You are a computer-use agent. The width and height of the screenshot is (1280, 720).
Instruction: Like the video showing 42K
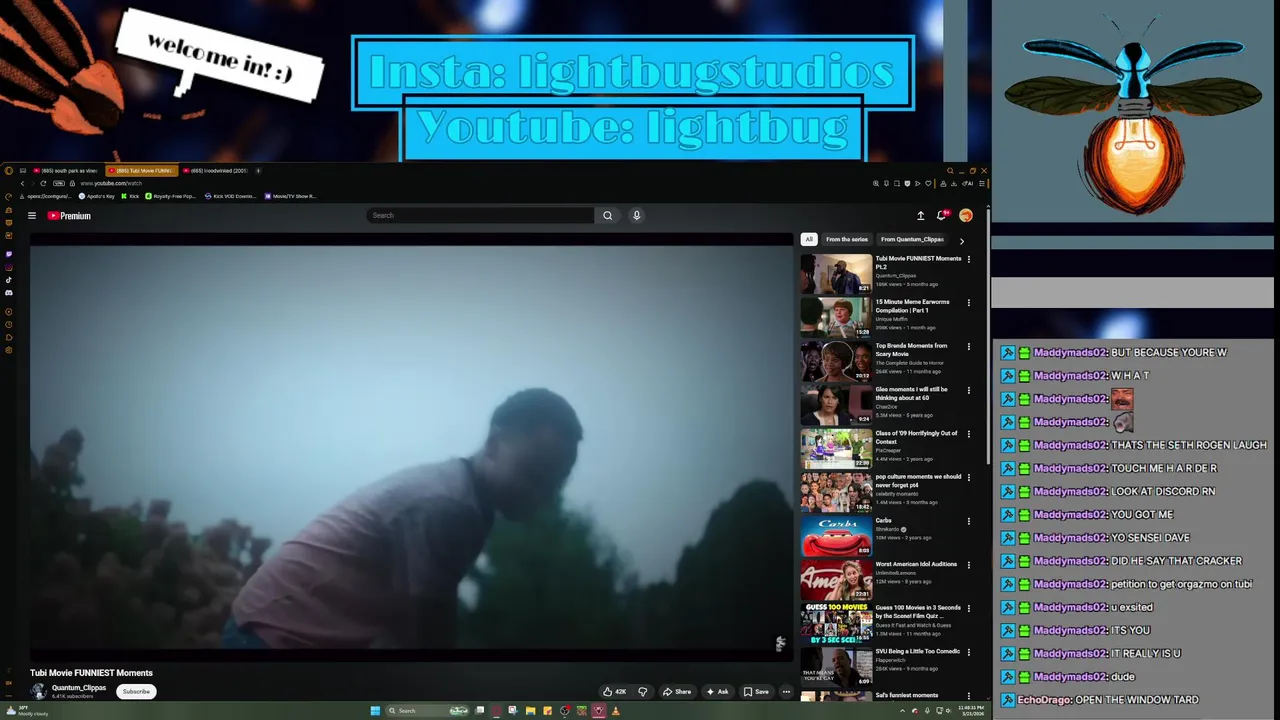click(614, 691)
